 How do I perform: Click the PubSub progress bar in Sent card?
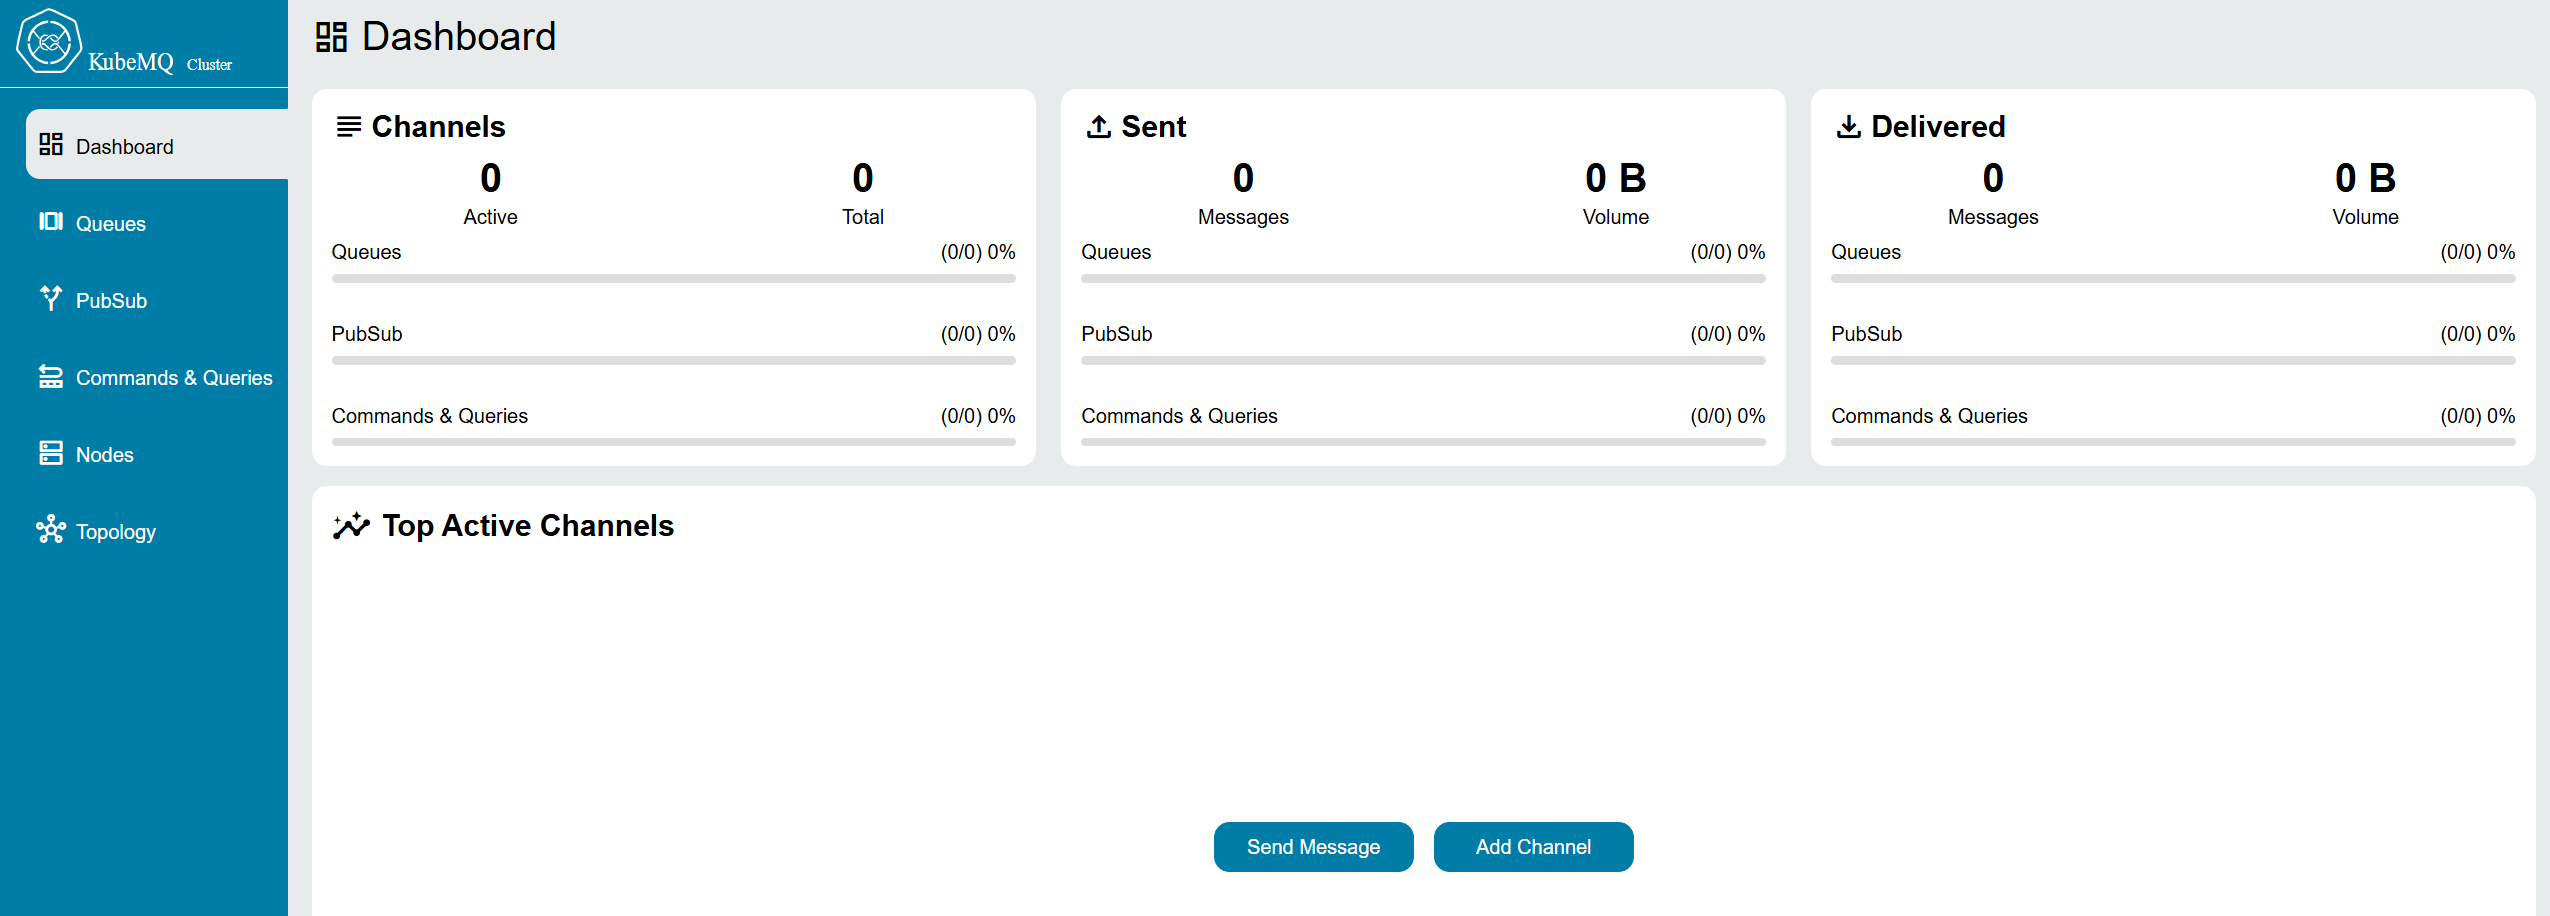pyautogui.click(x=1422, y=361)
